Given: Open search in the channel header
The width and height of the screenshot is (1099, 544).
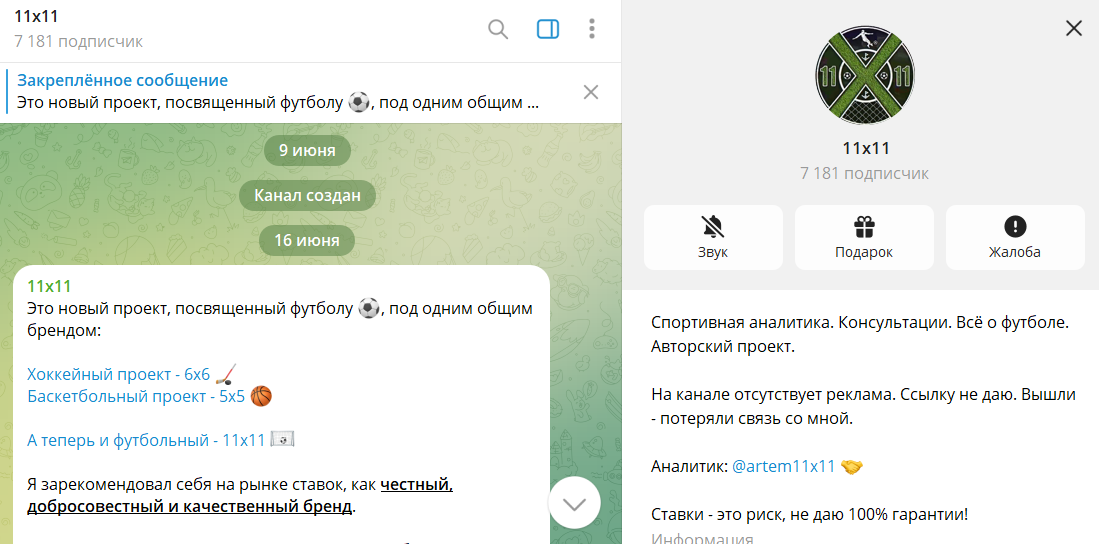Looking at the screenshot, I should 498,29.
